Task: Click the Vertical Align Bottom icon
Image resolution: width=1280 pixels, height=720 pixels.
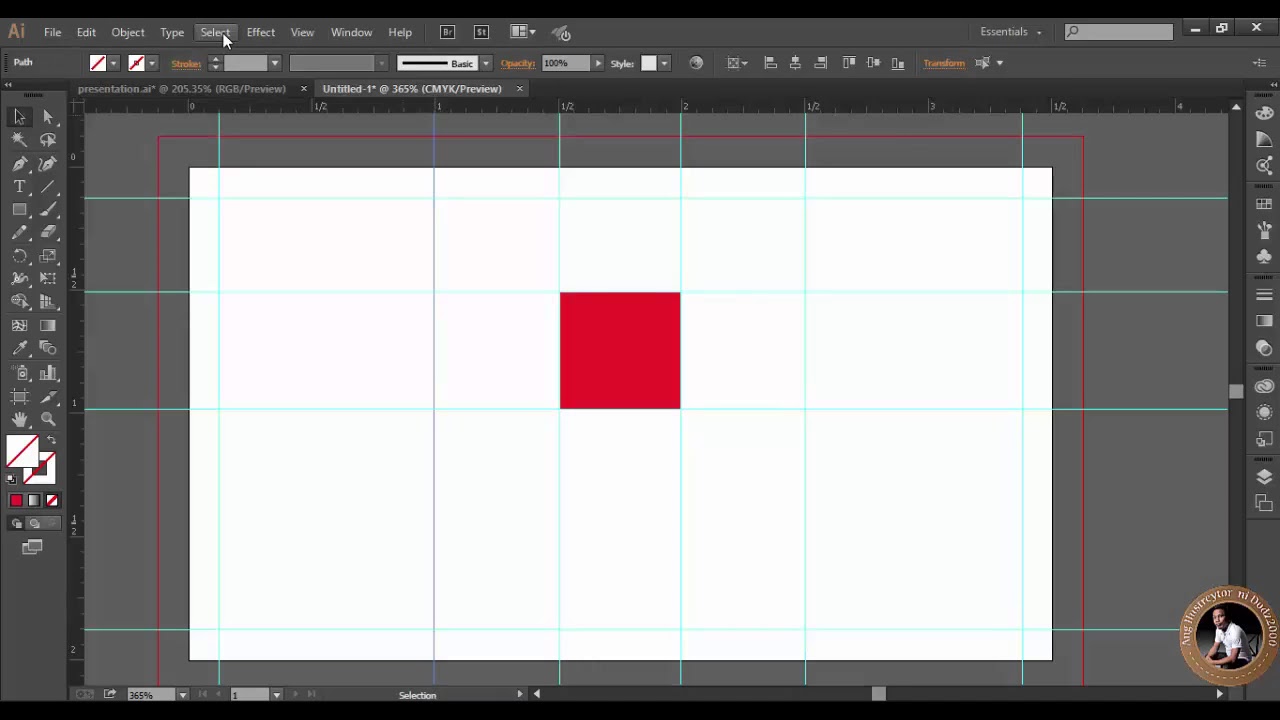Action: (897, 63)
